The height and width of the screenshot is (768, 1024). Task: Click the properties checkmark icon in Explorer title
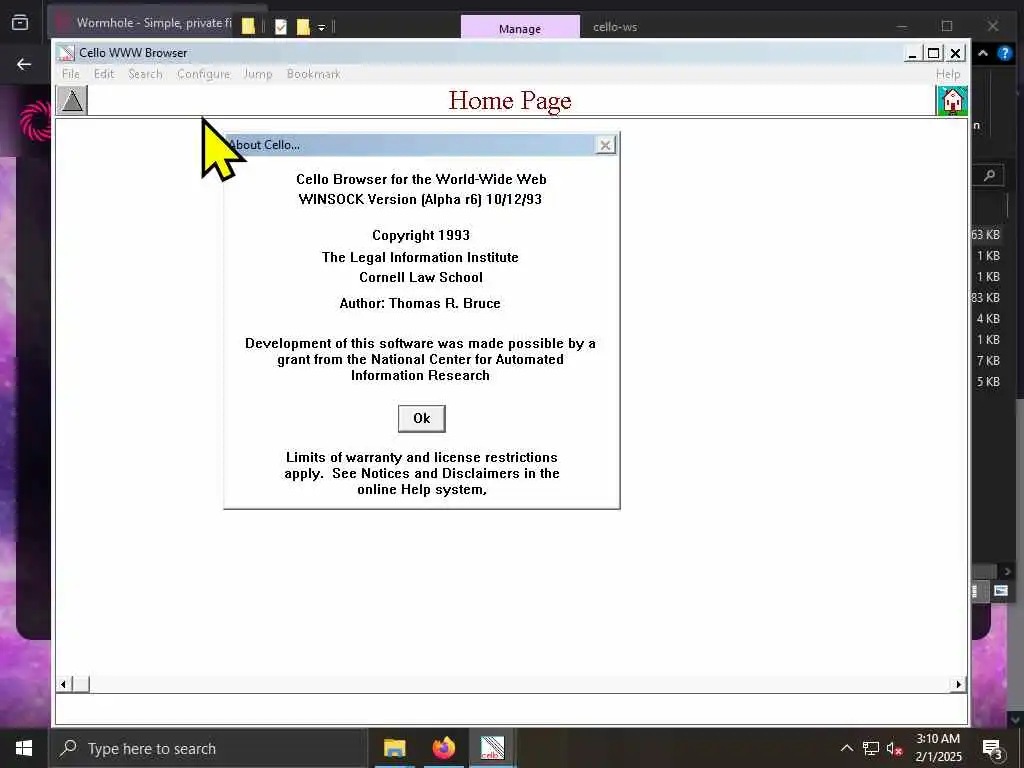tap(281, 27)
